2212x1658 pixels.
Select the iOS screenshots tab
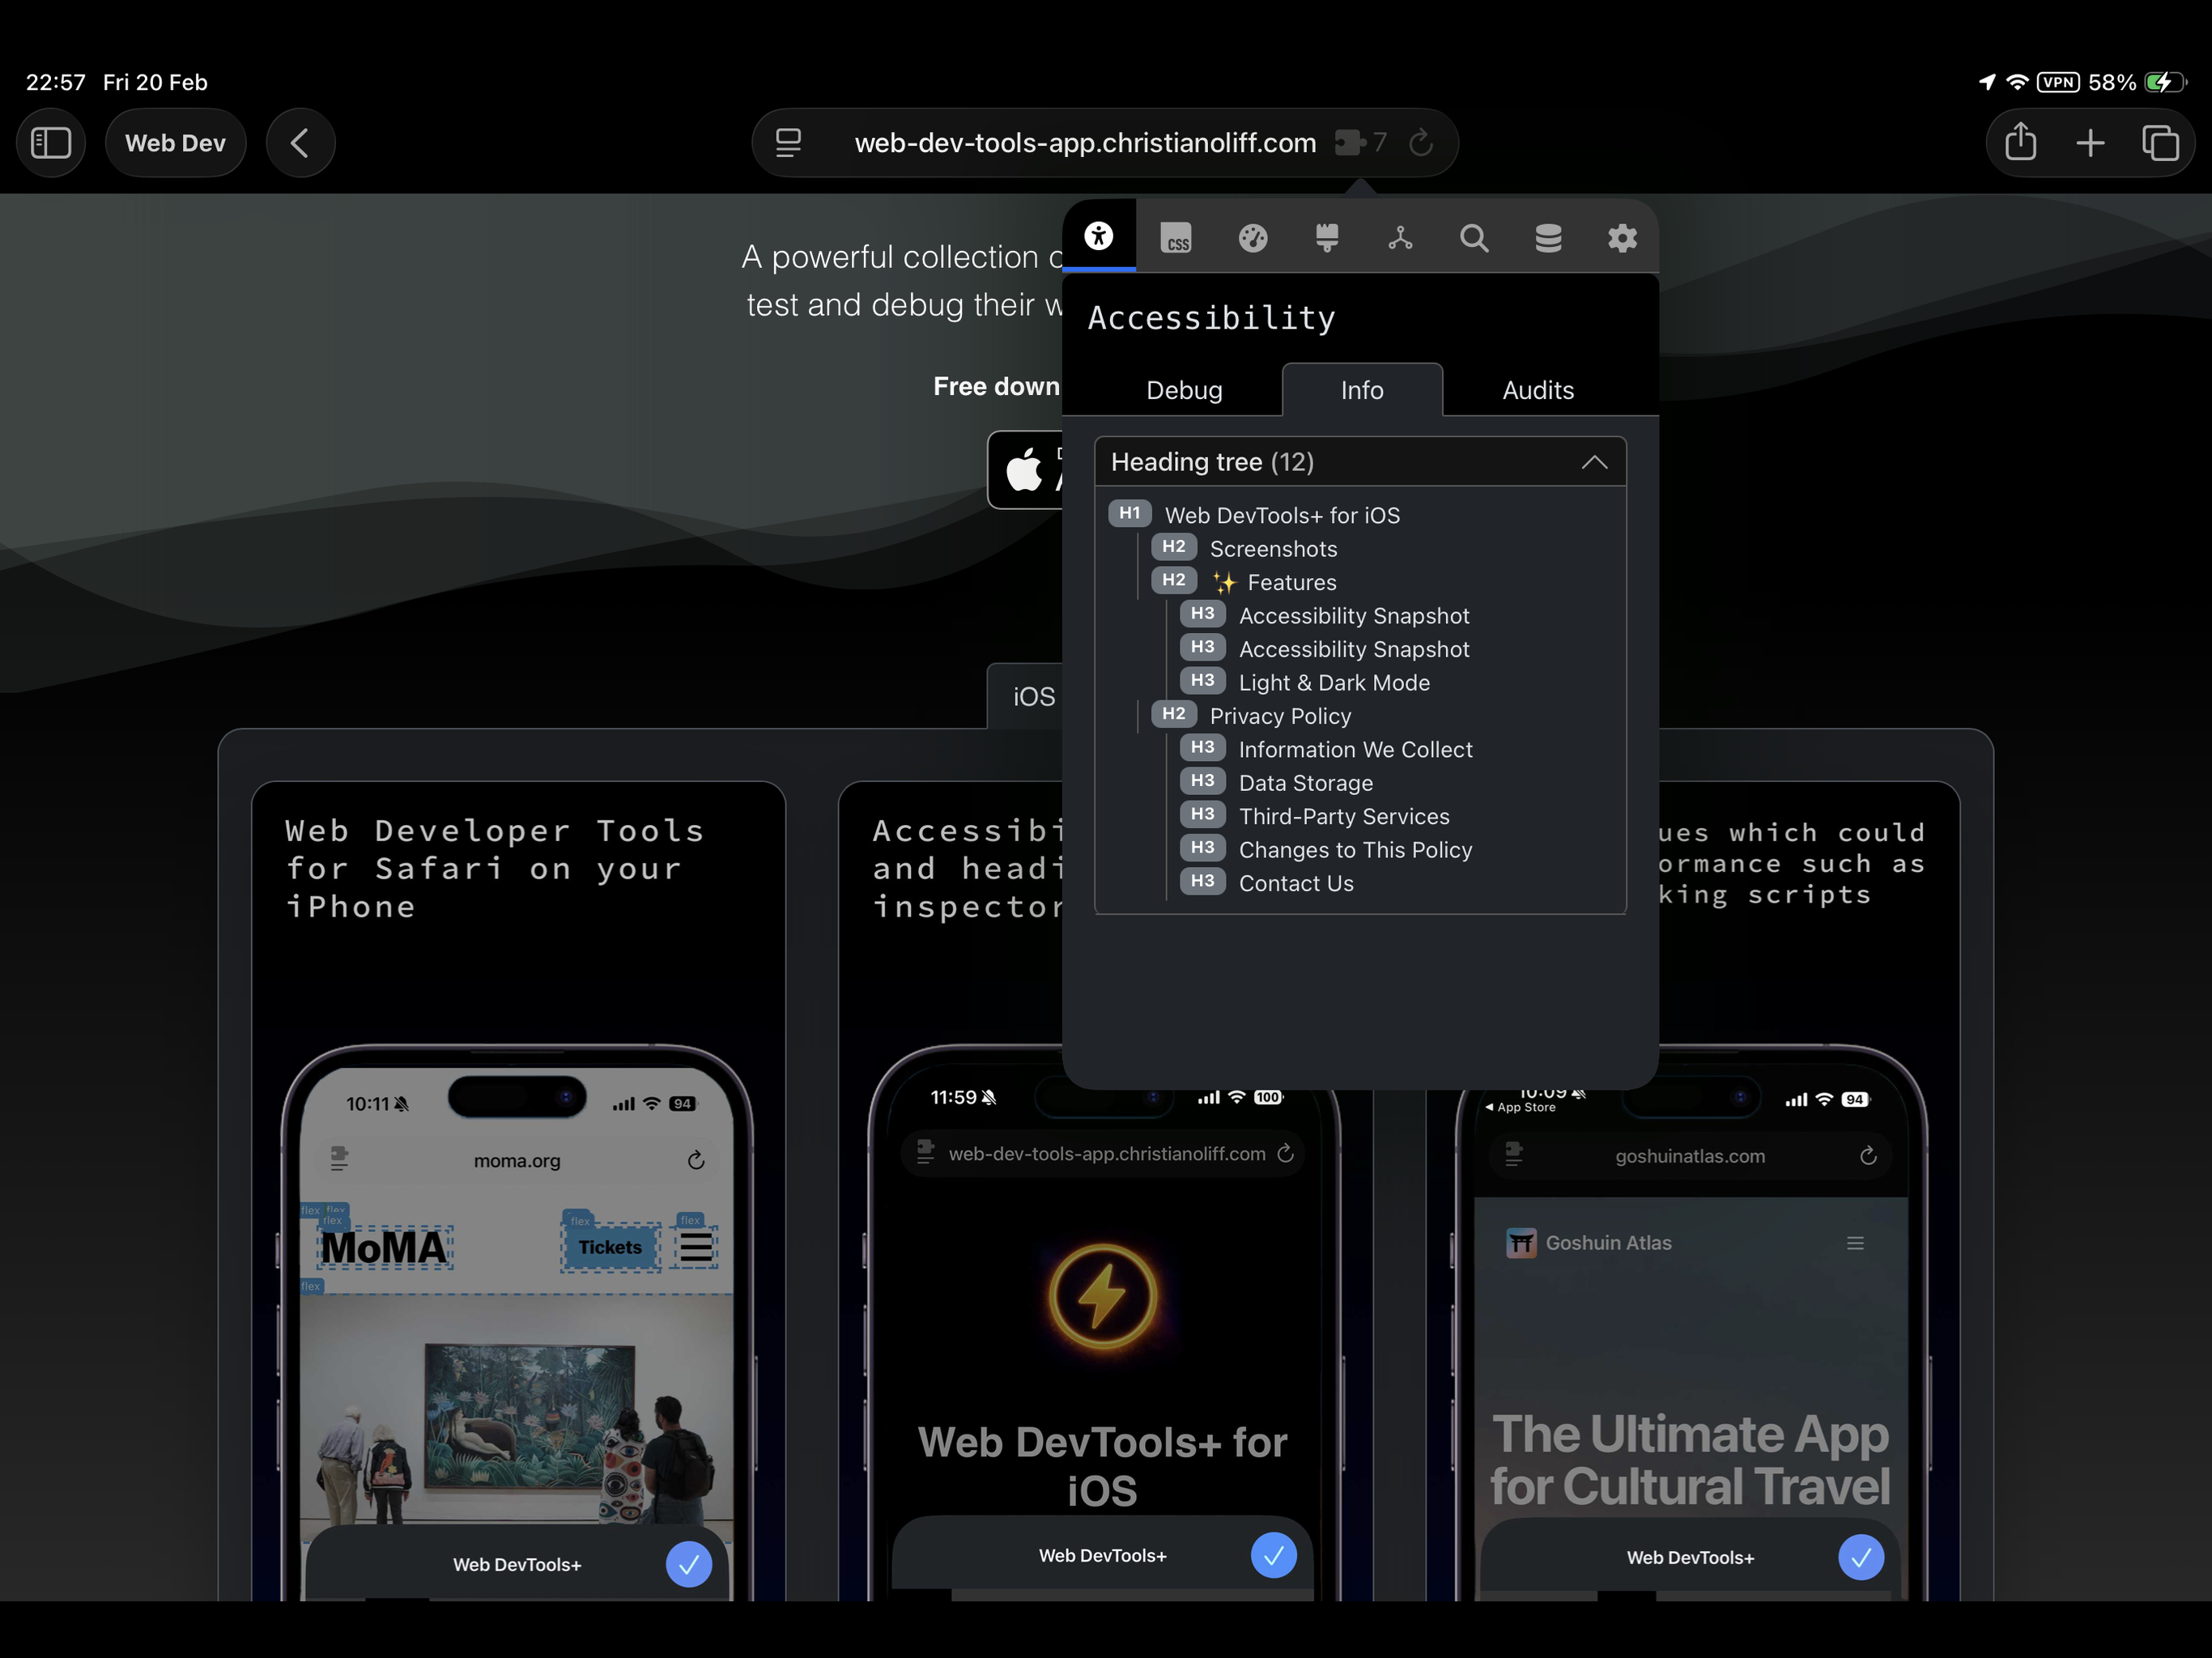(1027, 696)
